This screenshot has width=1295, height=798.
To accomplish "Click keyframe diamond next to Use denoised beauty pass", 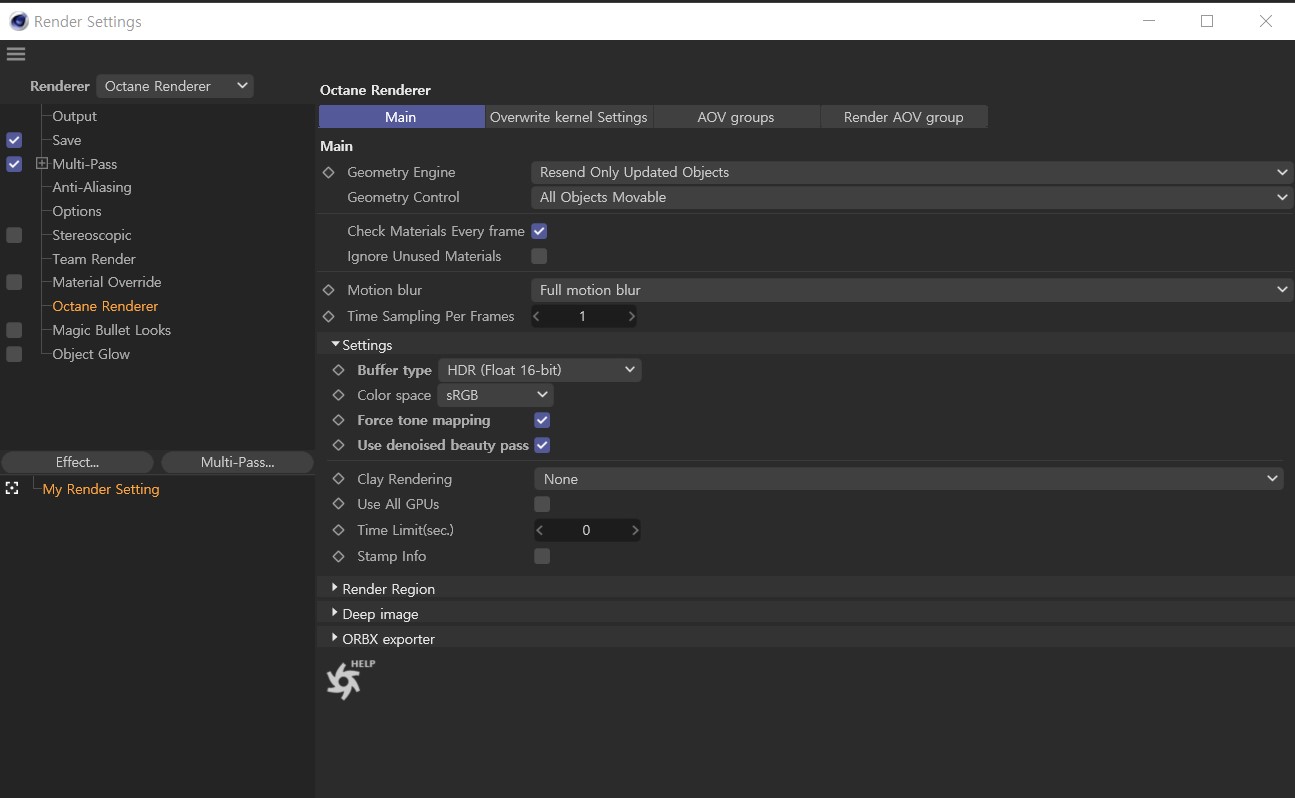I will (339, 445).
